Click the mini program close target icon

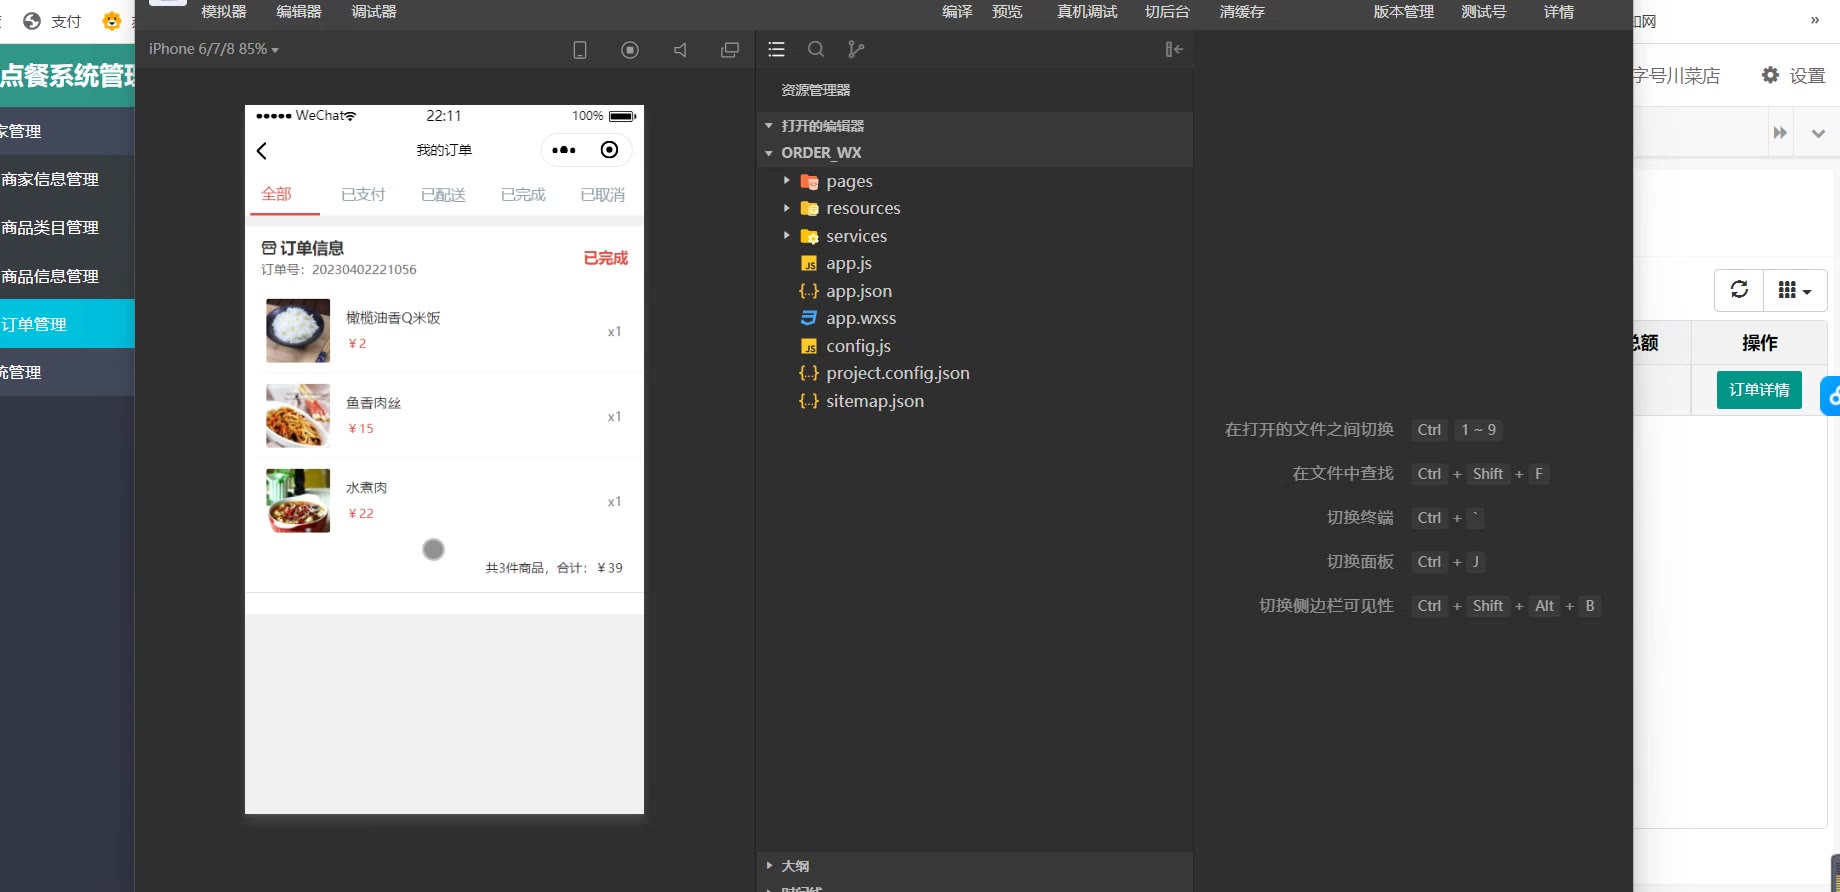click(x=609, y=150)
